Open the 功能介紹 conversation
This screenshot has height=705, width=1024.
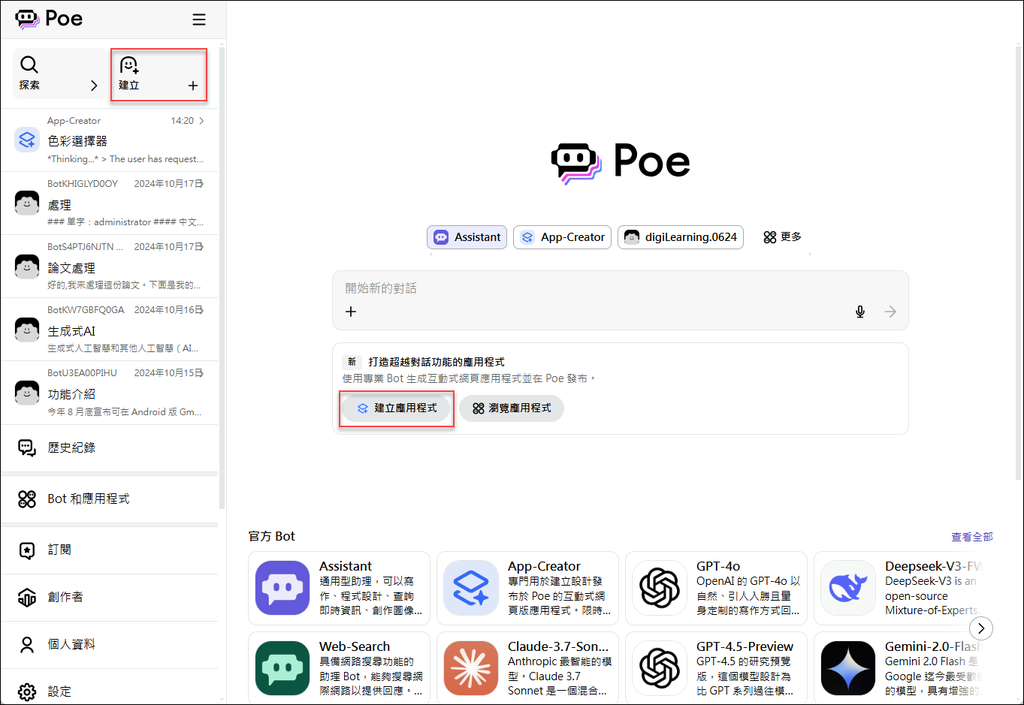(x=110, y=393)
